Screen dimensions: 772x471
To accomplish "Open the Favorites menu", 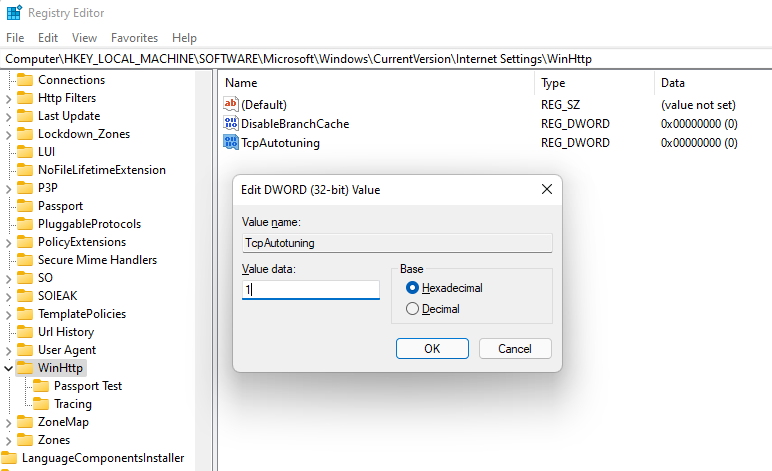I will 134,38.
